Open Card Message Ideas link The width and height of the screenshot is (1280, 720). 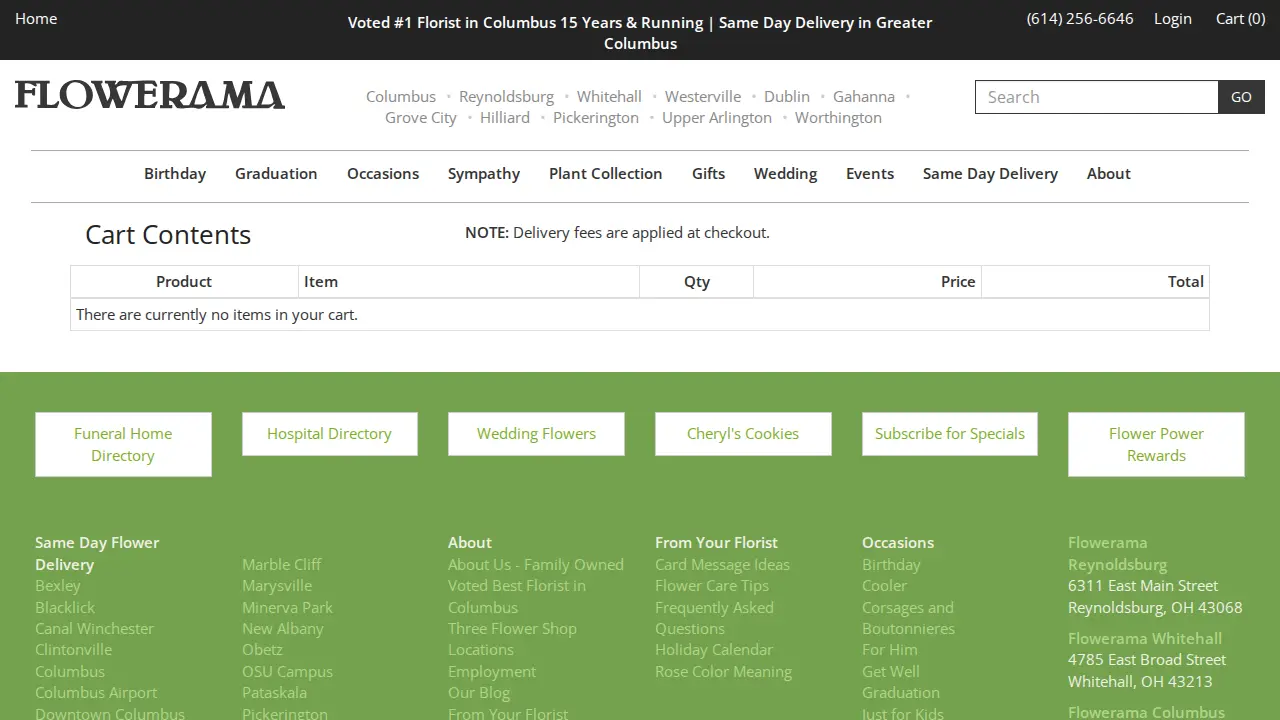tap(722, 565)
